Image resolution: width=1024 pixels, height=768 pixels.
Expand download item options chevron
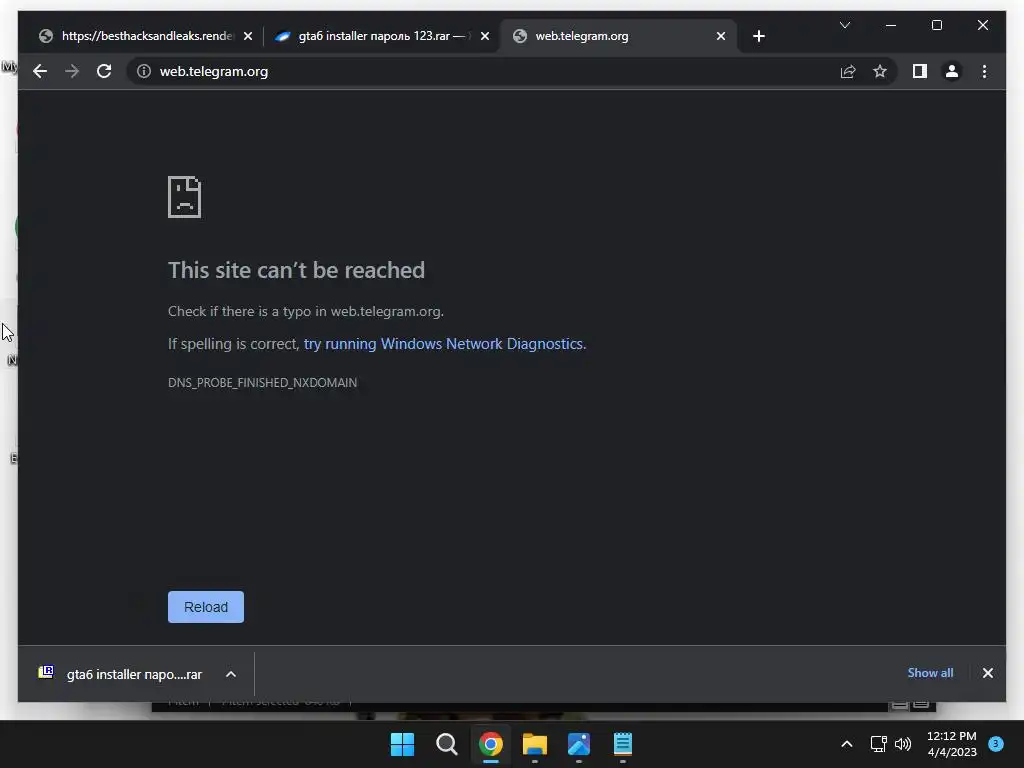pyautogui.click(x=231, y=674)
